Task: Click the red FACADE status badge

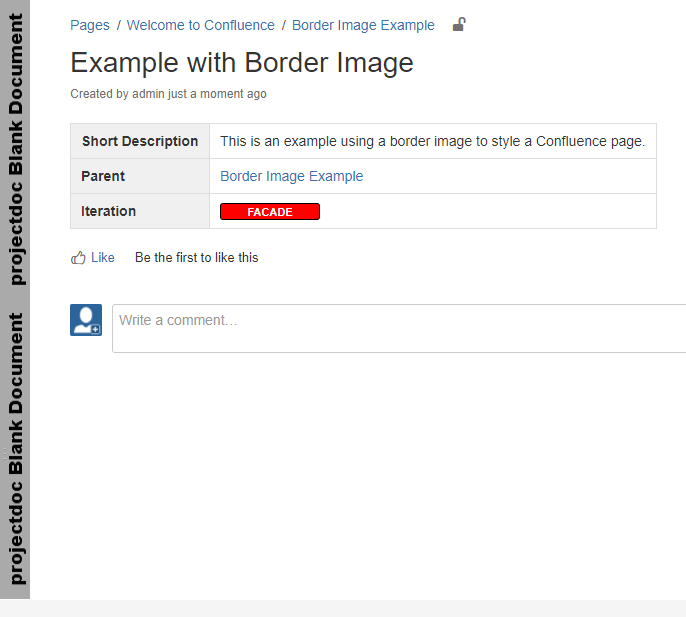Action: (270, 212)
